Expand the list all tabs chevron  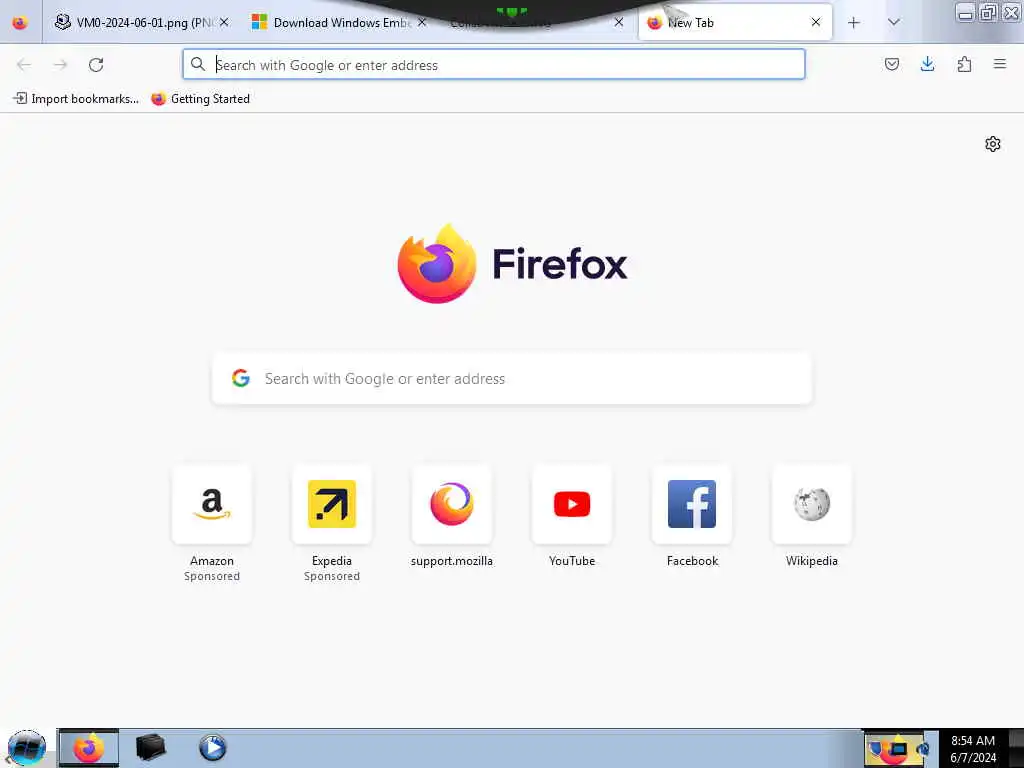[894, 23]
